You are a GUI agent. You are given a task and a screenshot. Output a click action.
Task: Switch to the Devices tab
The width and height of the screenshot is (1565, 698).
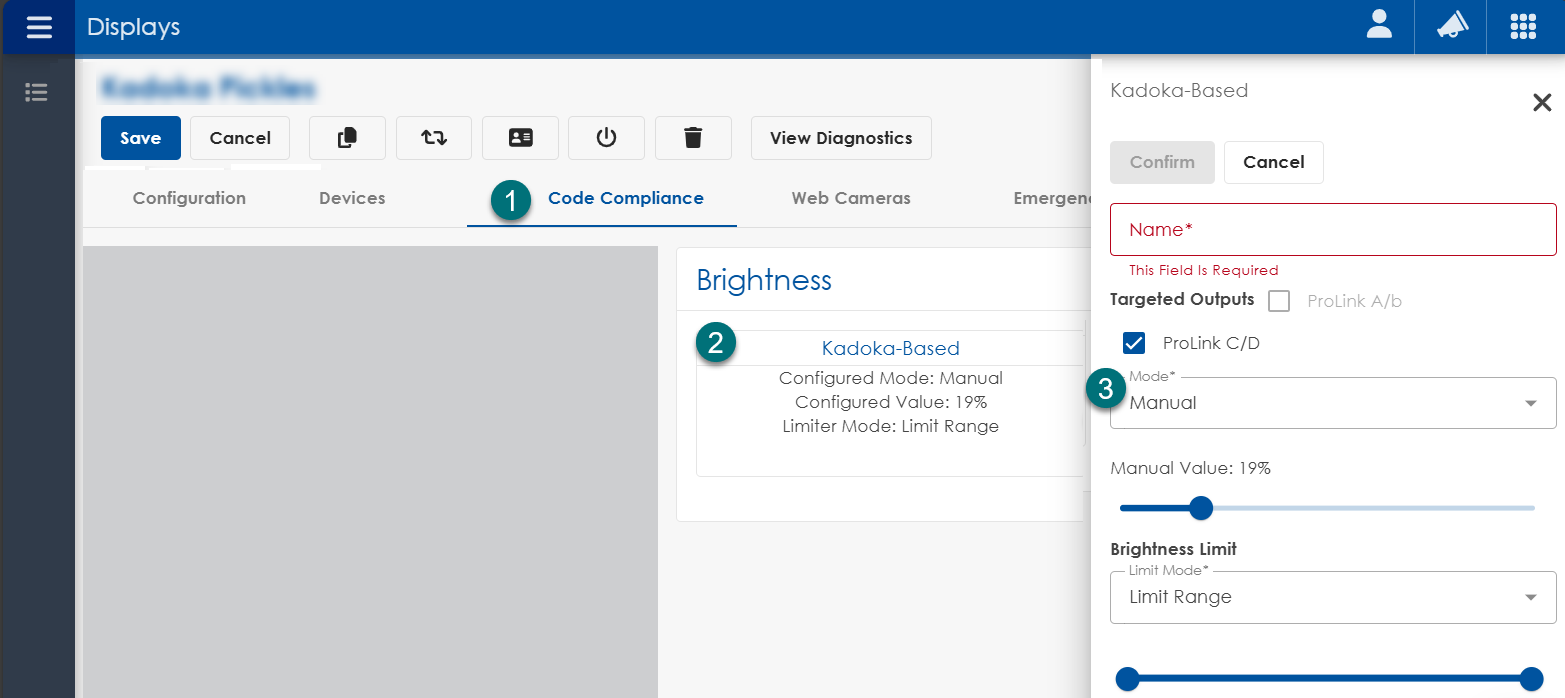[352, 198]
